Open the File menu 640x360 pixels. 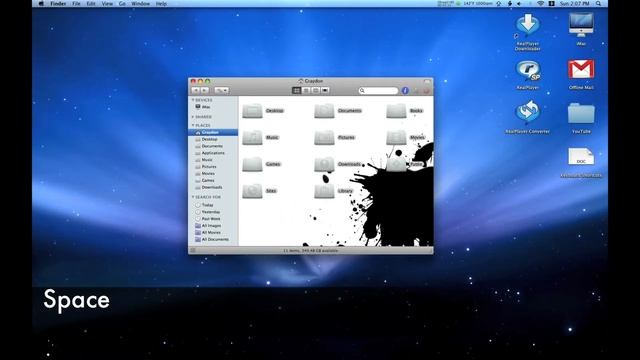pyautogui.click(x=76, y=4)
